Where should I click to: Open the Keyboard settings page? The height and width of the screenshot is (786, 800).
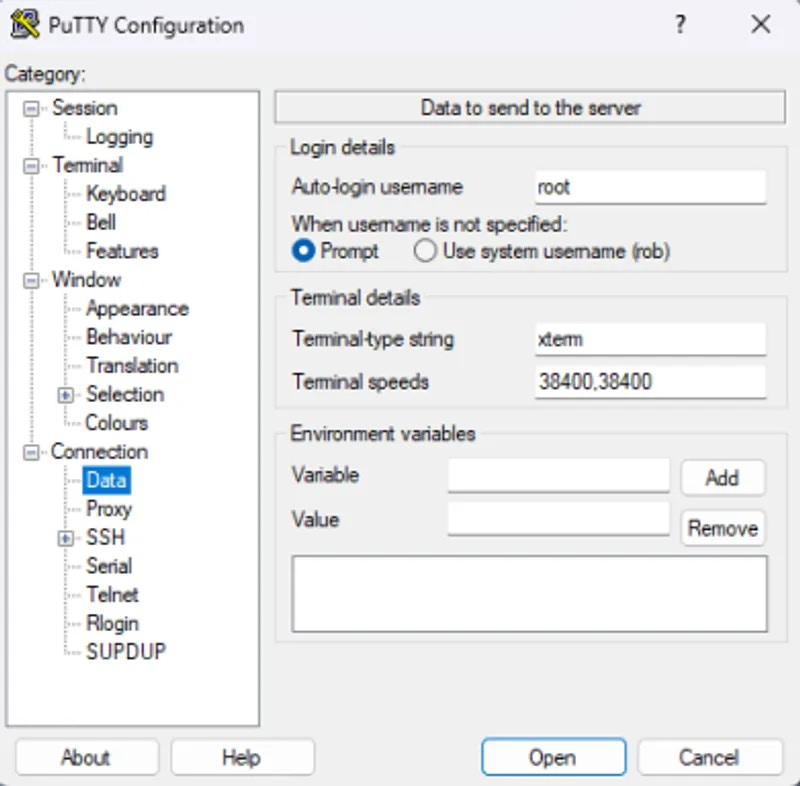click(x=126, y=194)
